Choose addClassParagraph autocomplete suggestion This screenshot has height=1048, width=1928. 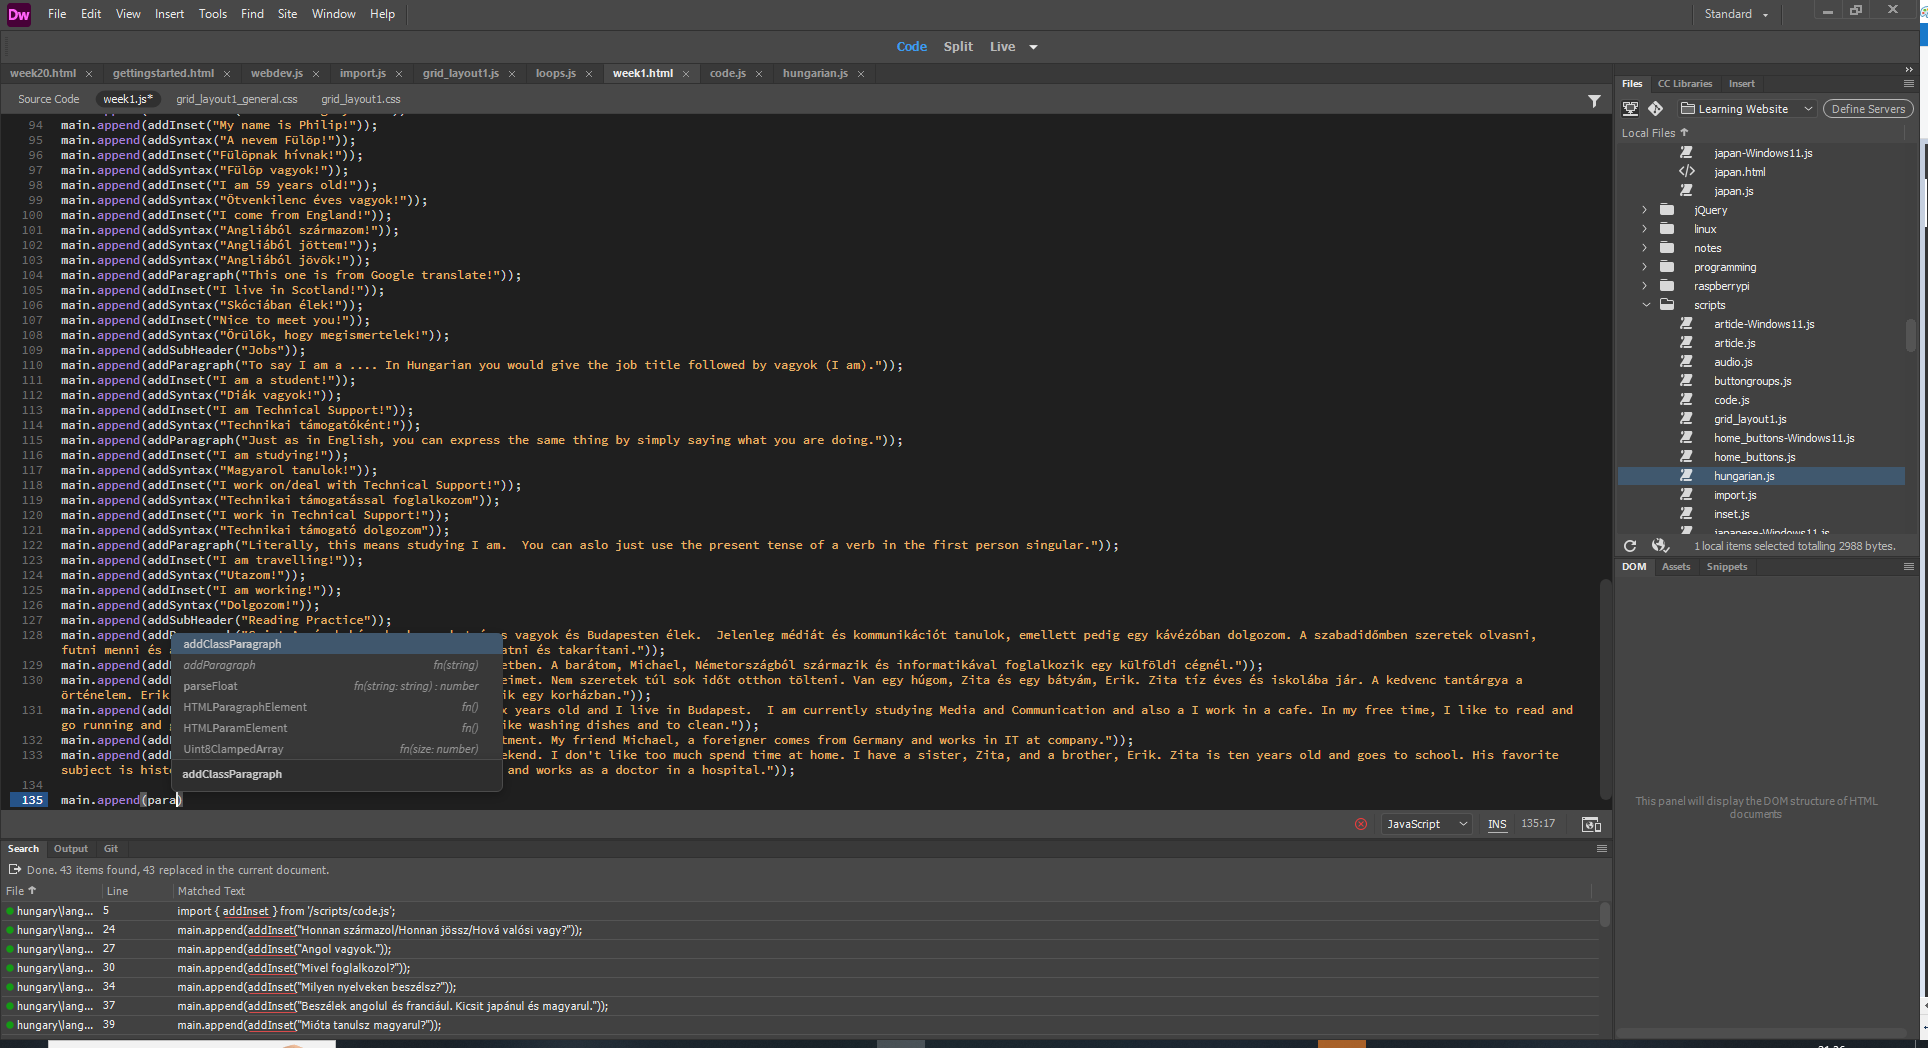click(x=336, y=644)
